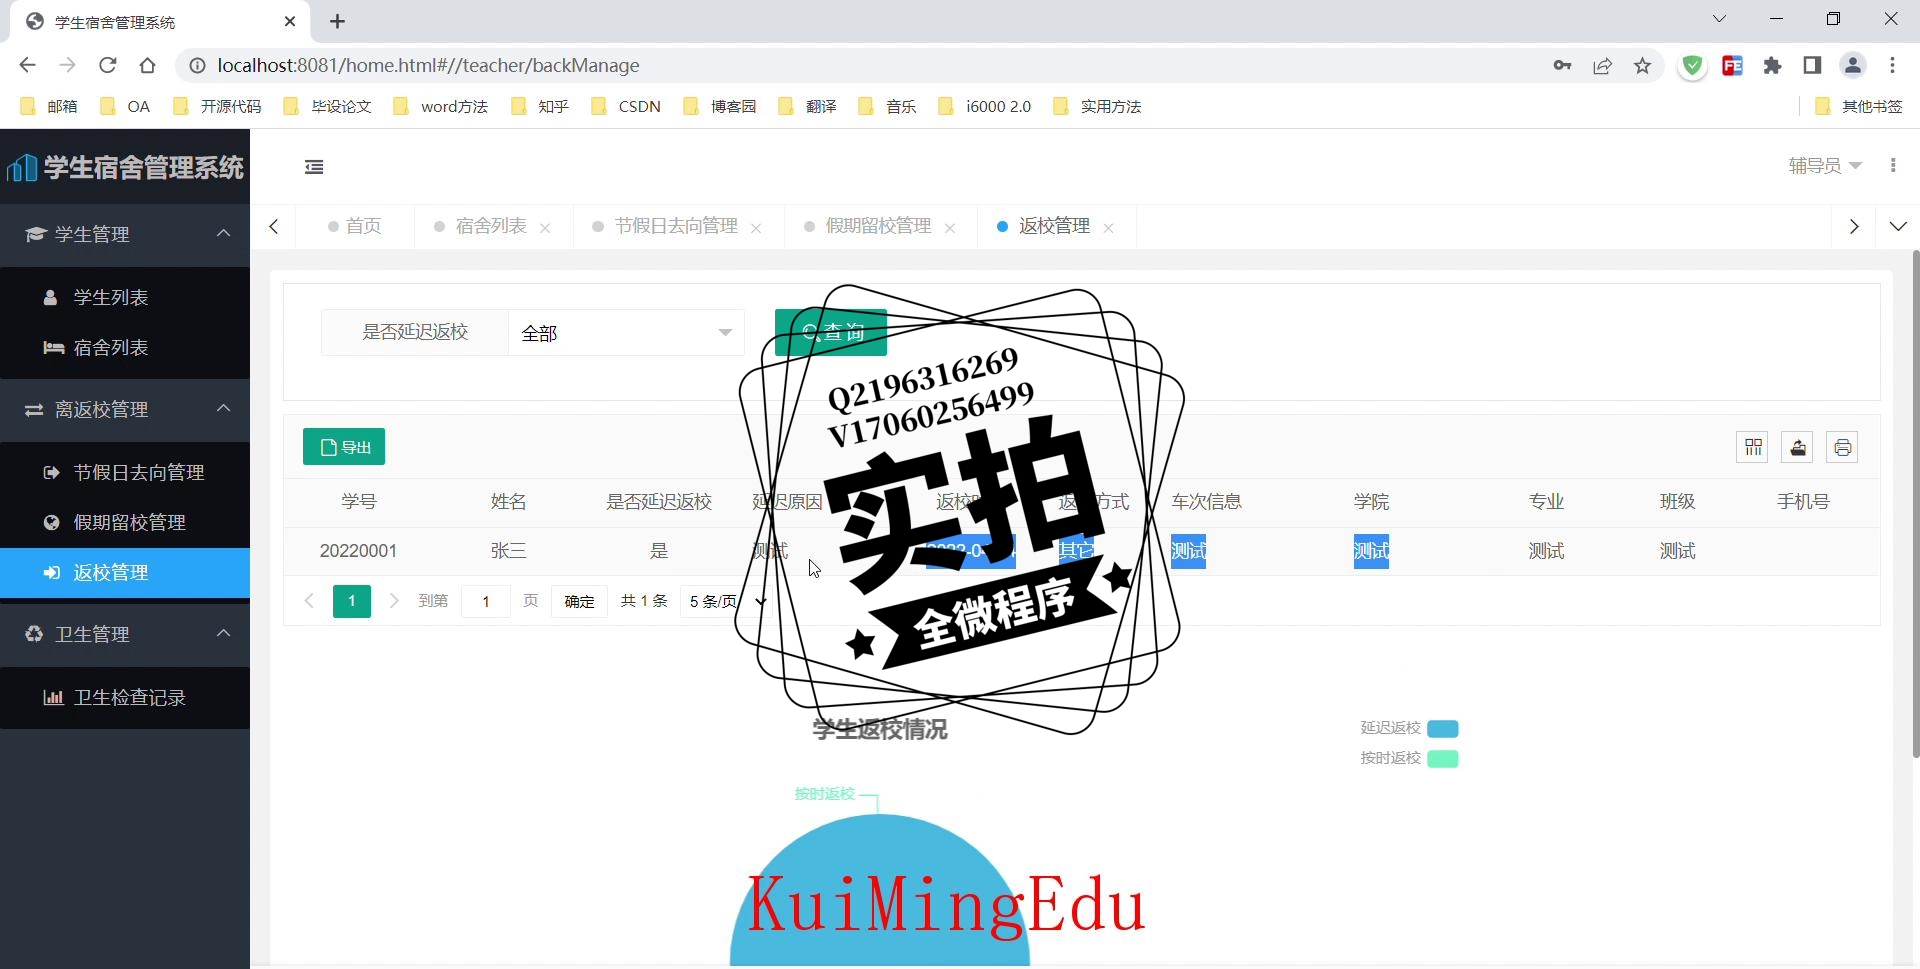Switch to the 首页 tab
Viewport: 1920px width, 969px height.
click(x=356, y=226)
